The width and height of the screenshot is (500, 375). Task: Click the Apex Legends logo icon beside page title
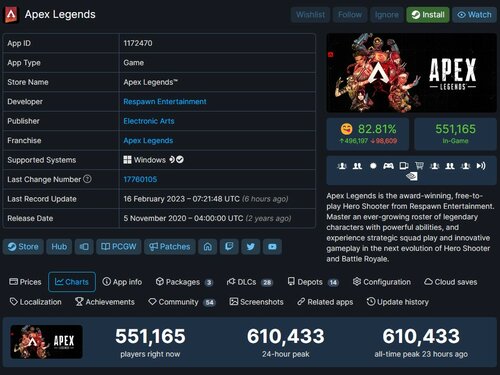click(x=11, y=15)
